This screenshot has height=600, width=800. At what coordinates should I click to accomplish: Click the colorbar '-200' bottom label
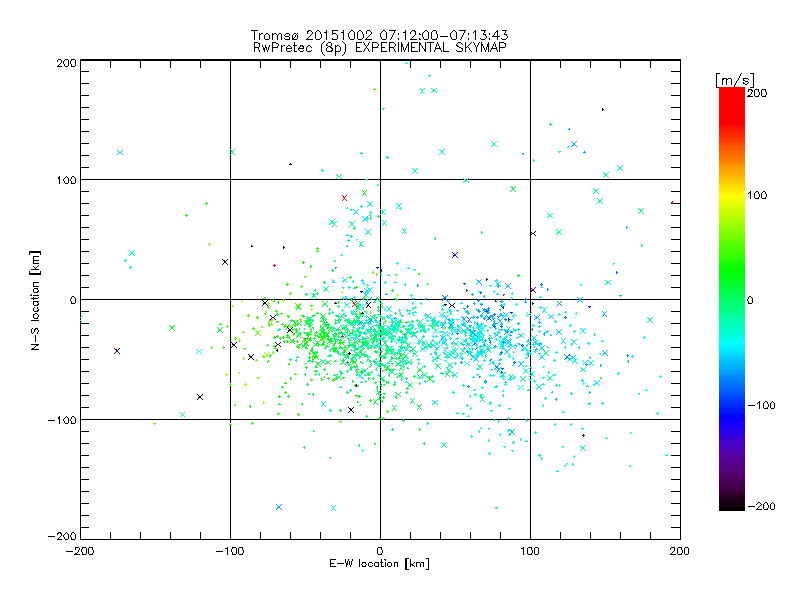(x=761, y=506)
